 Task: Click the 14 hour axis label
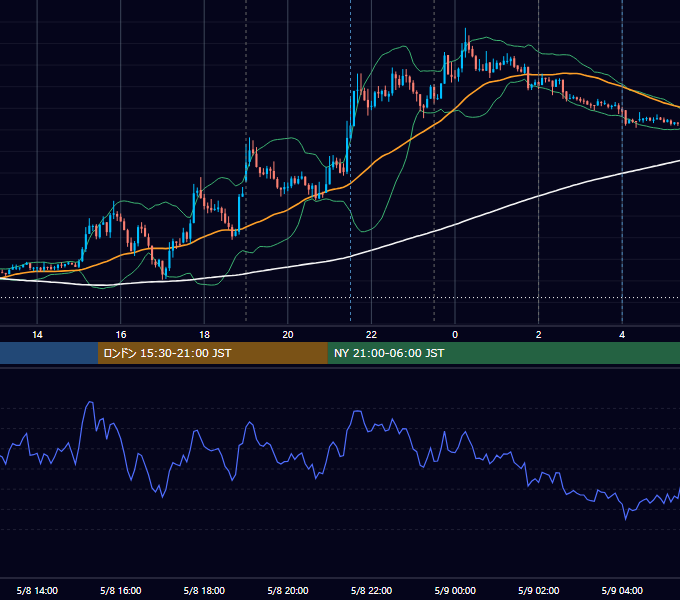click(x=37, y=335)
